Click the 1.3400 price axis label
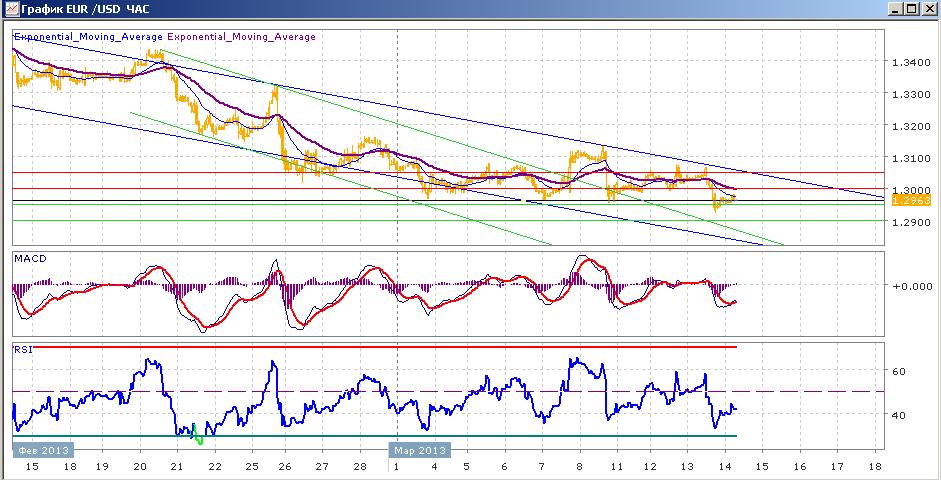This screenshot has height=480, width=941. point(911,62)
